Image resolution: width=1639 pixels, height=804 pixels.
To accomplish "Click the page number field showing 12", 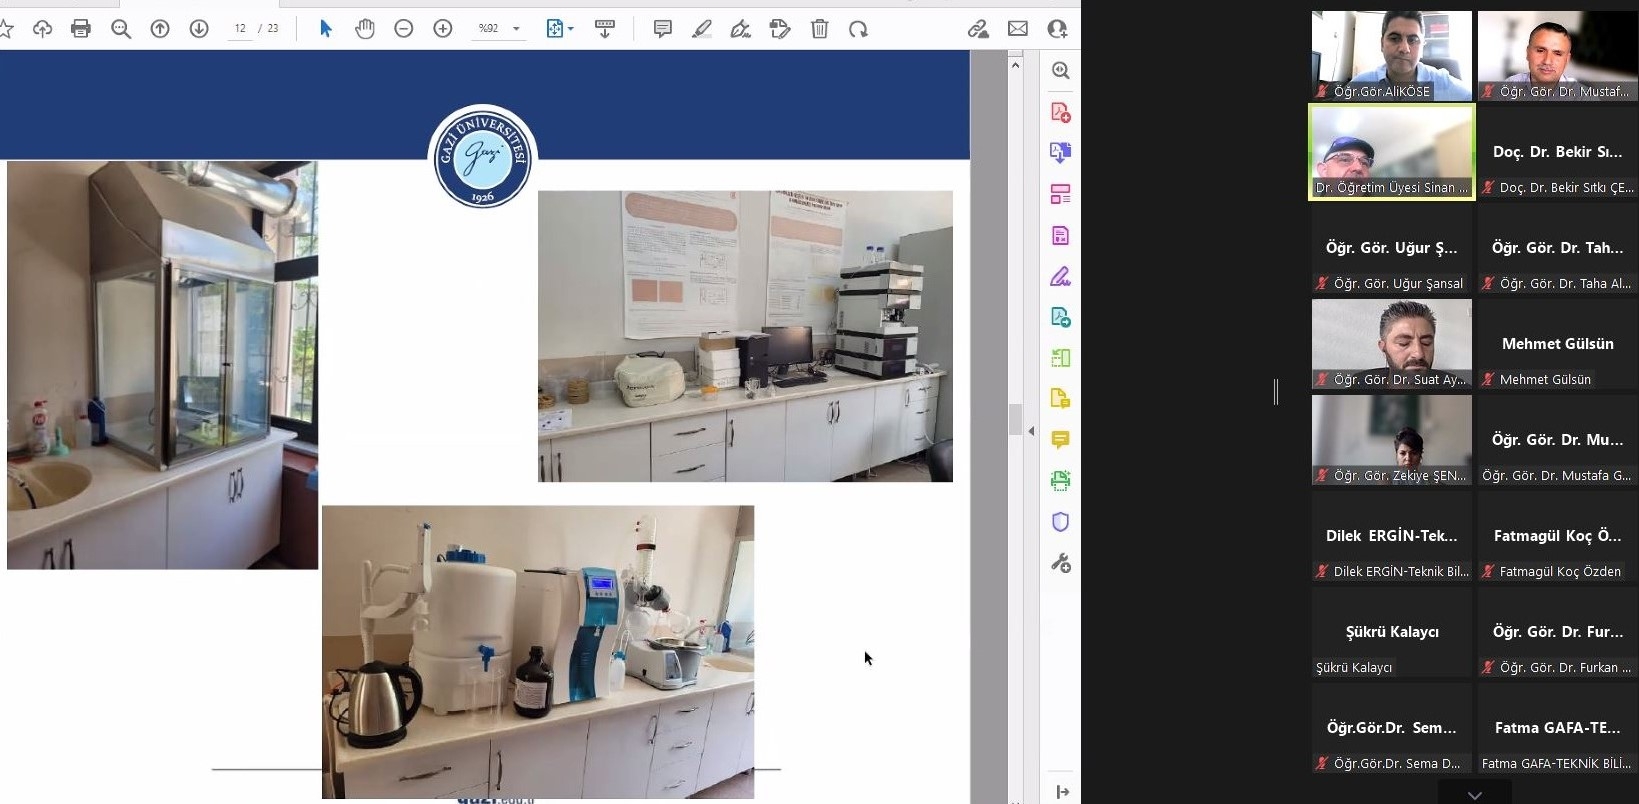I will click(240, 29).
